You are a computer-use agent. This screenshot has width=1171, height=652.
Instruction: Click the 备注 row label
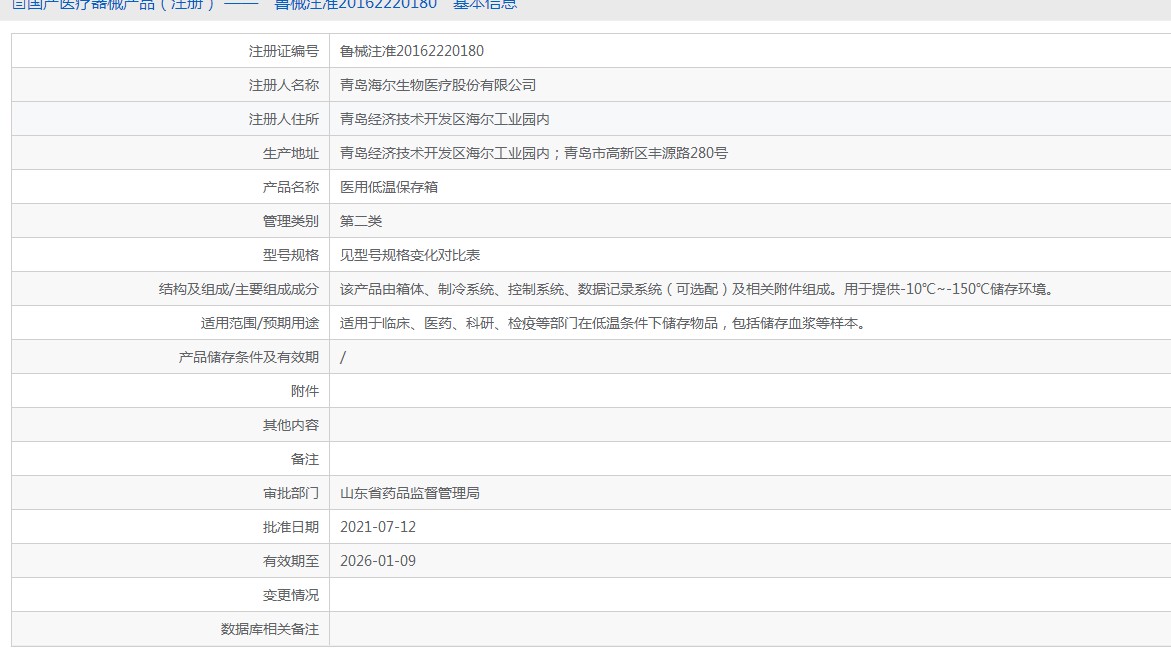305,459
